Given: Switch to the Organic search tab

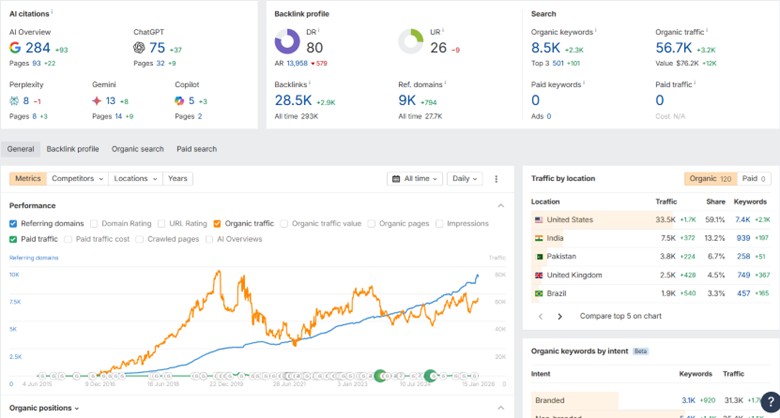Looking at the screenshot, I should click(137, 149).
